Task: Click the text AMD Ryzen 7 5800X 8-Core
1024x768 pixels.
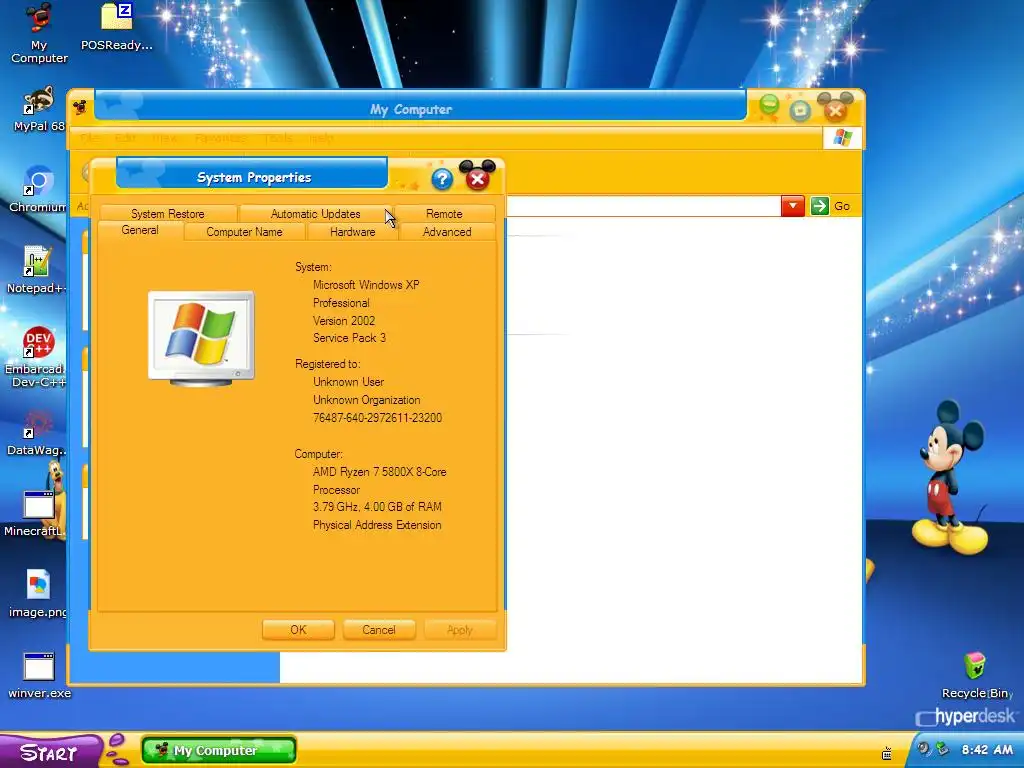Action: pyautogui.click(x=379, y=472)
